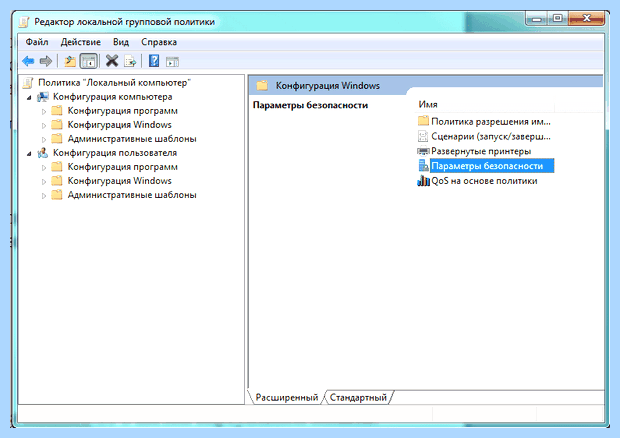Open the Файл menu
The width and height of the screenshot is (620, 438).
(x=37, y=42)
